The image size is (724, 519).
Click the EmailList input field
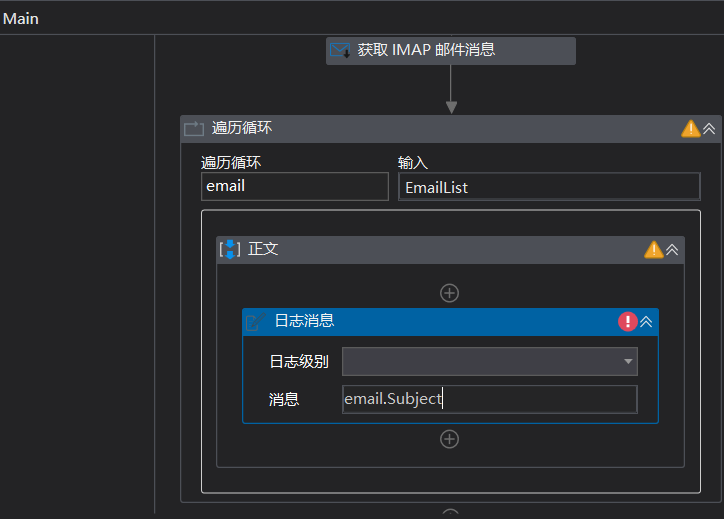tap(549, 187)
